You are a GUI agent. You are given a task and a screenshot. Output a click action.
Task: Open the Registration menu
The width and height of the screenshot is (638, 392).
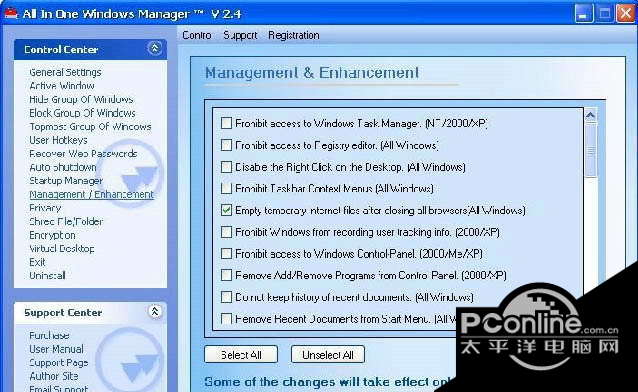[293, 35]
